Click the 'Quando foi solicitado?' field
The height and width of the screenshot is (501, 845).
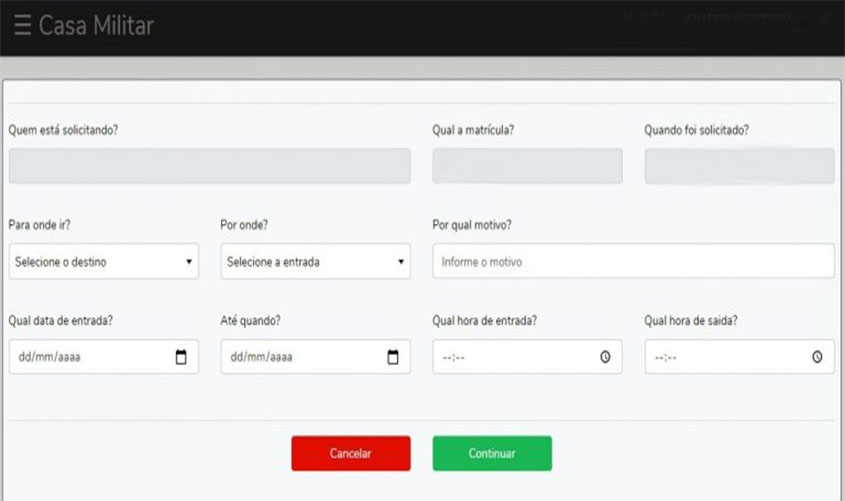[x=739, y=166]
